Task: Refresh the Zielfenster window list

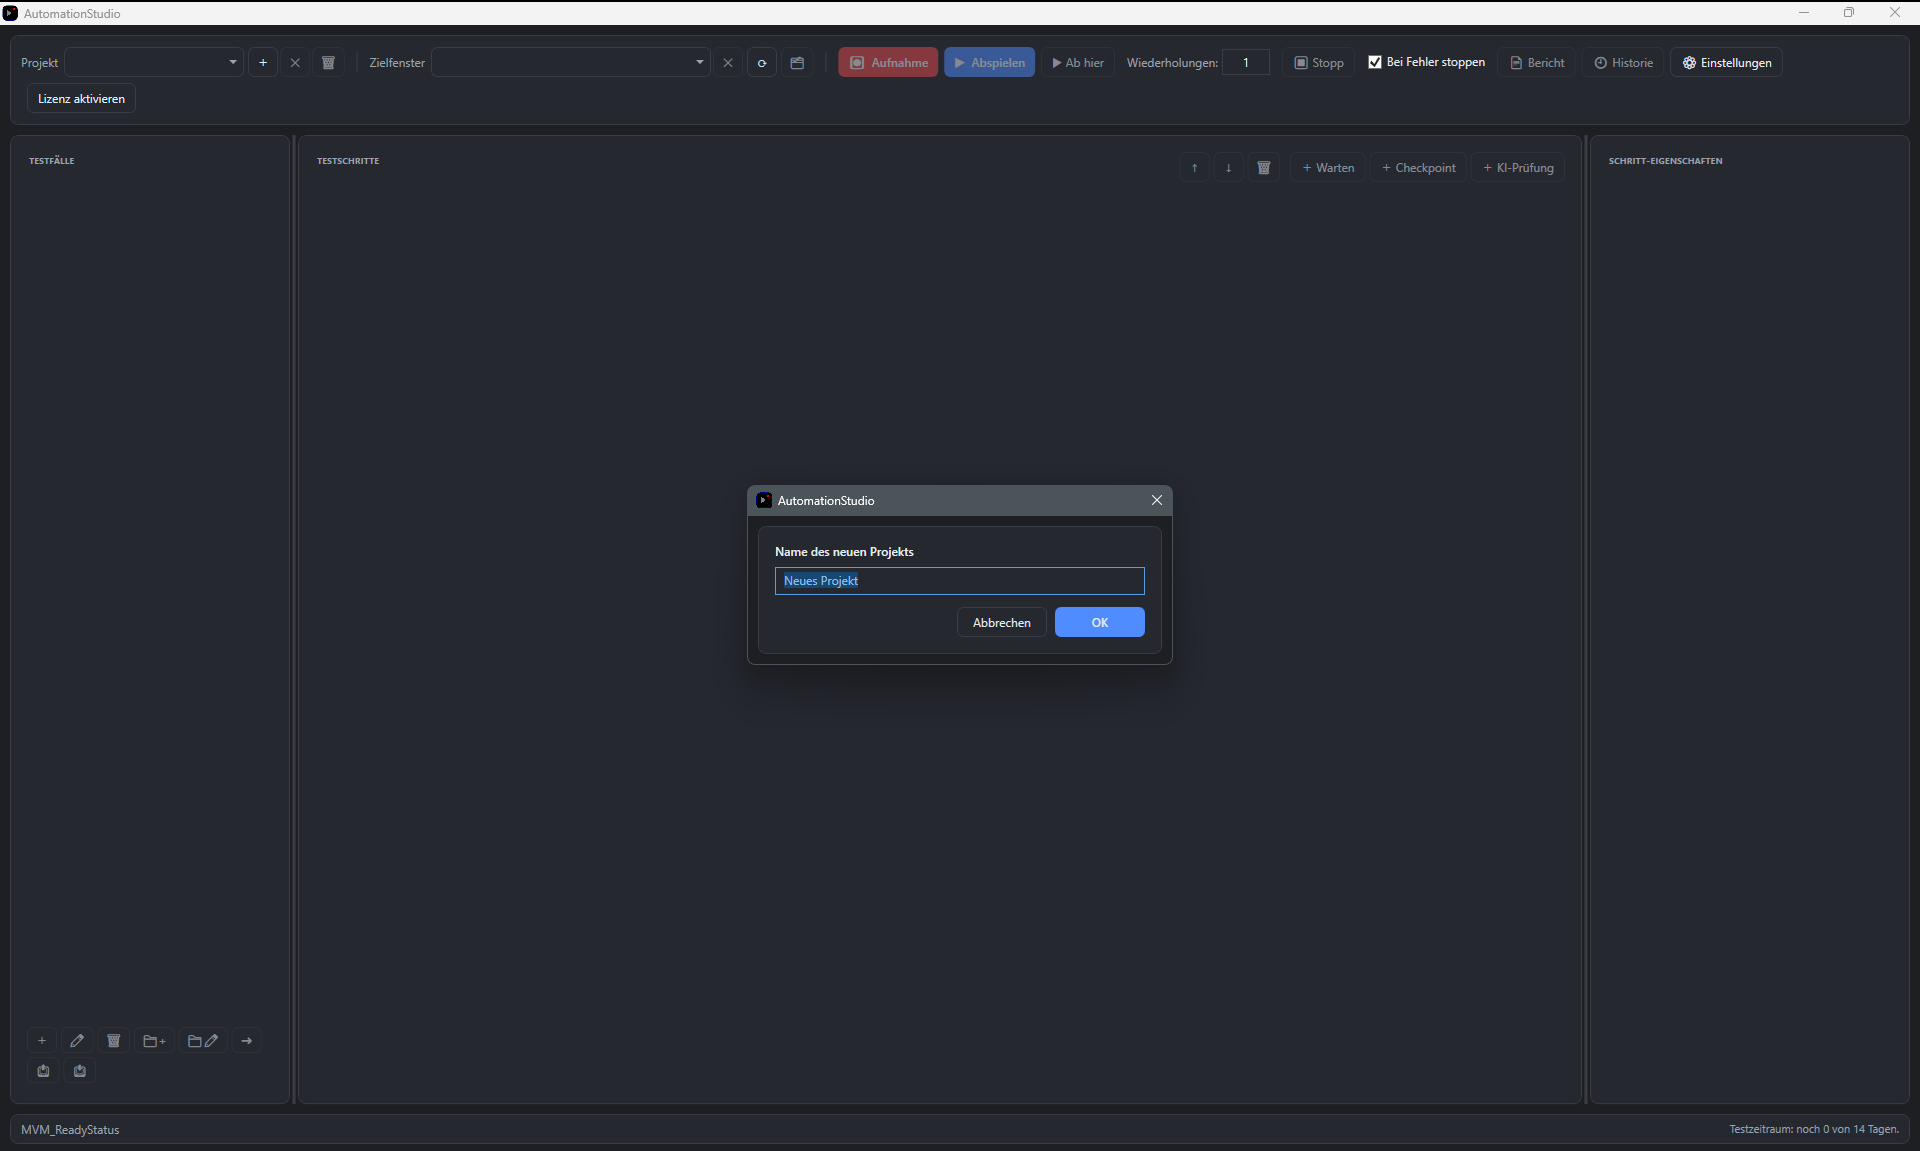Action: (x=762, y=62)
